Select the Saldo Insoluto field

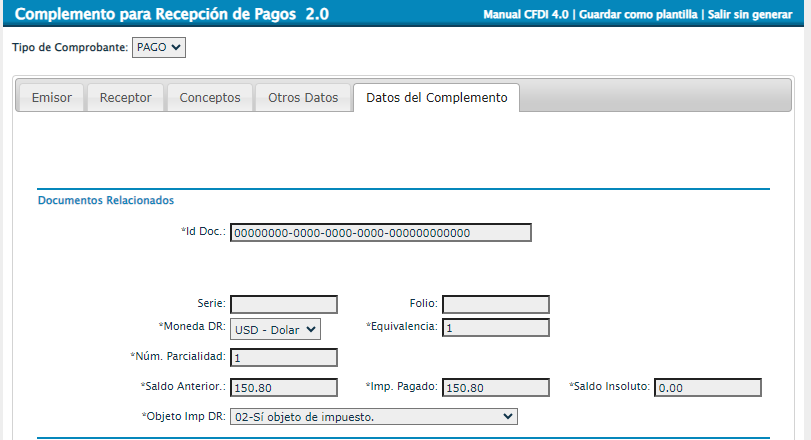[707, 387]
